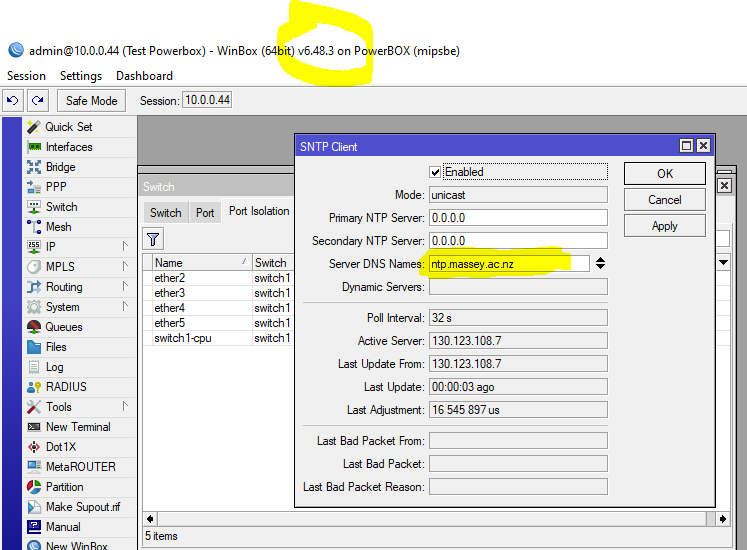
Task: Open the Log icon in the sidebar
Action: pyautogui.click(x=34, y=367)
